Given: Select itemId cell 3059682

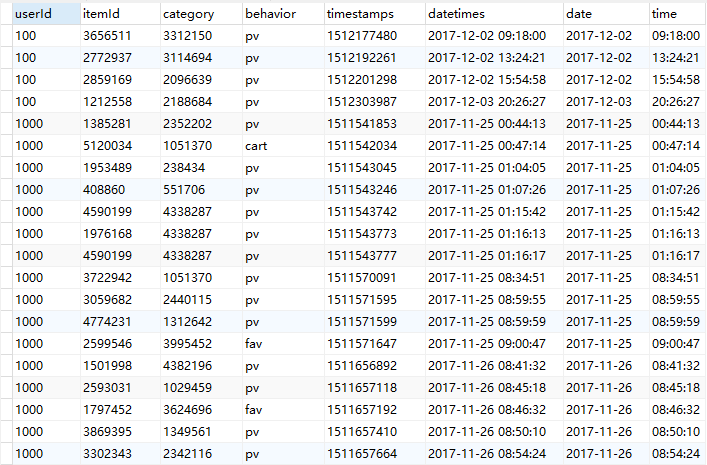Looking at the screenshot, I should click(x=120, y=300).
